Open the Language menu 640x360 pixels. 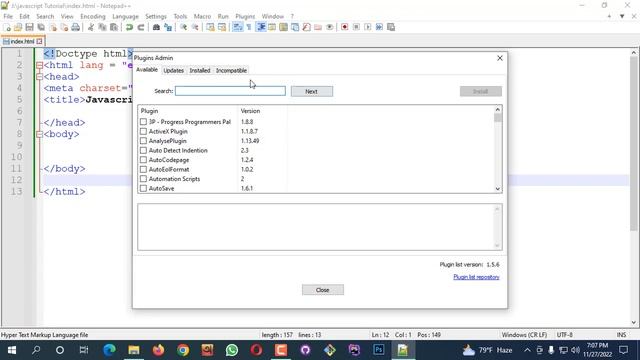click(x=125, y=16)
